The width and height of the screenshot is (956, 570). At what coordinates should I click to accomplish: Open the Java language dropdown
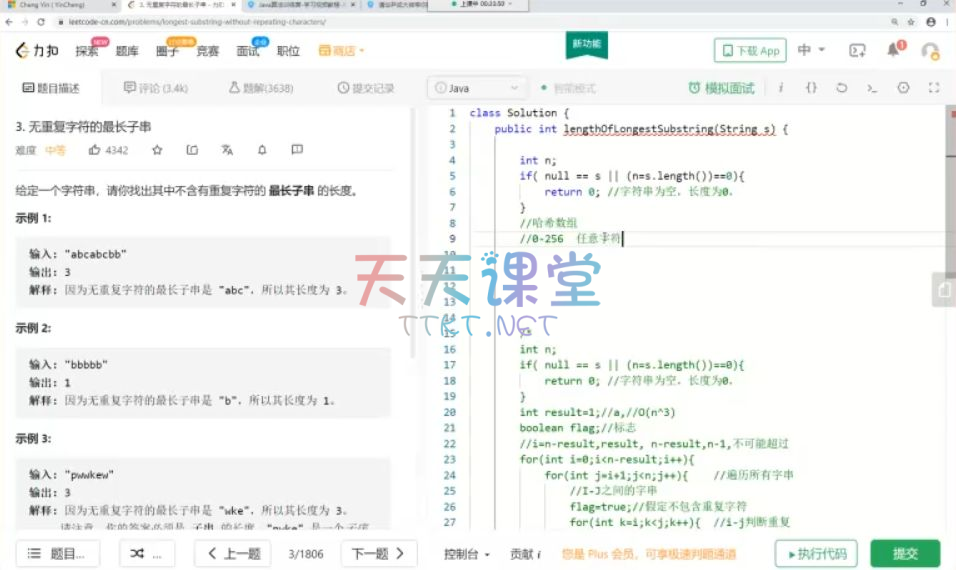(x=477, y=88)
